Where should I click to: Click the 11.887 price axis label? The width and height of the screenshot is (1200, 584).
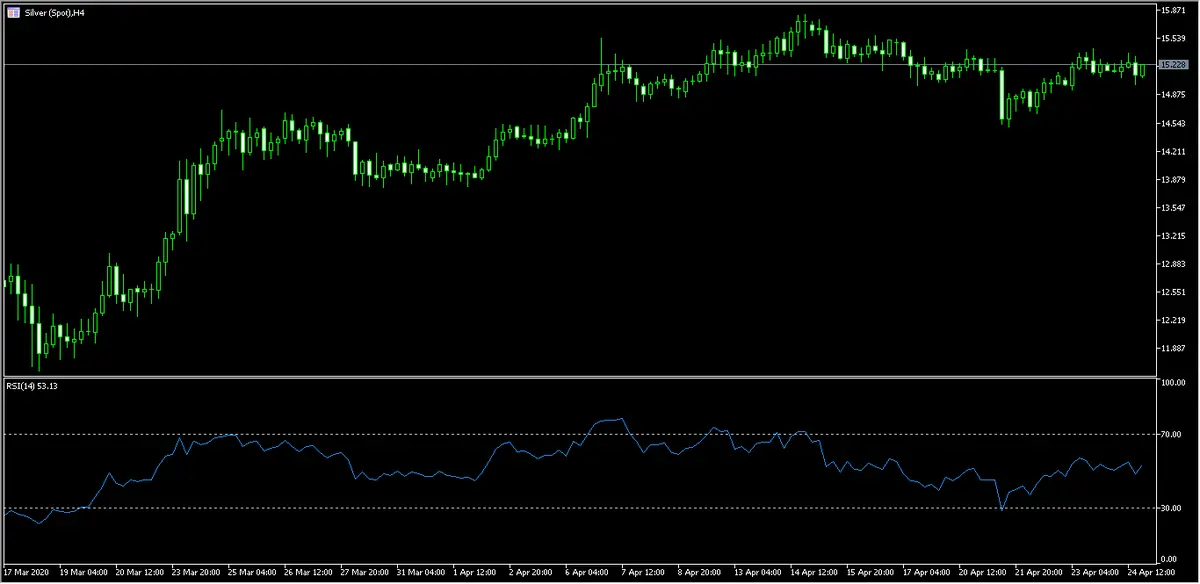tap(1172, 348)
